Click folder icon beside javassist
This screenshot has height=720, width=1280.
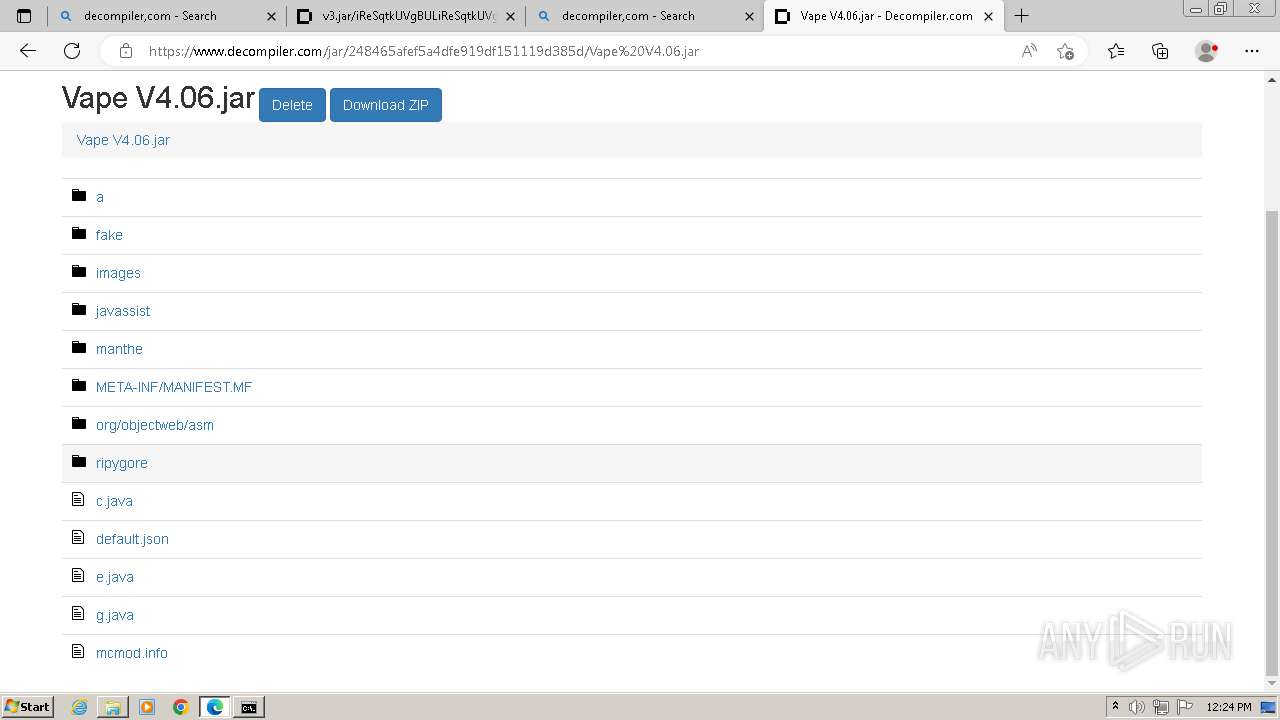79,309
